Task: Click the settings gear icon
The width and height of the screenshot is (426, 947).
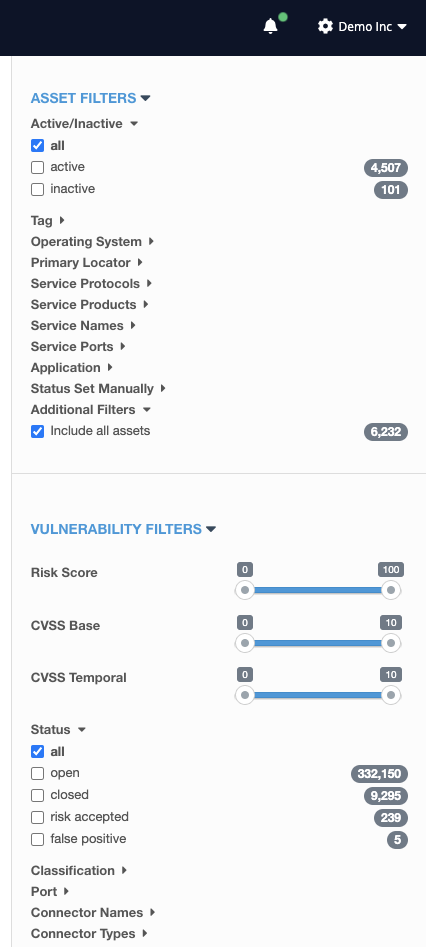Action: coord(325,27)
